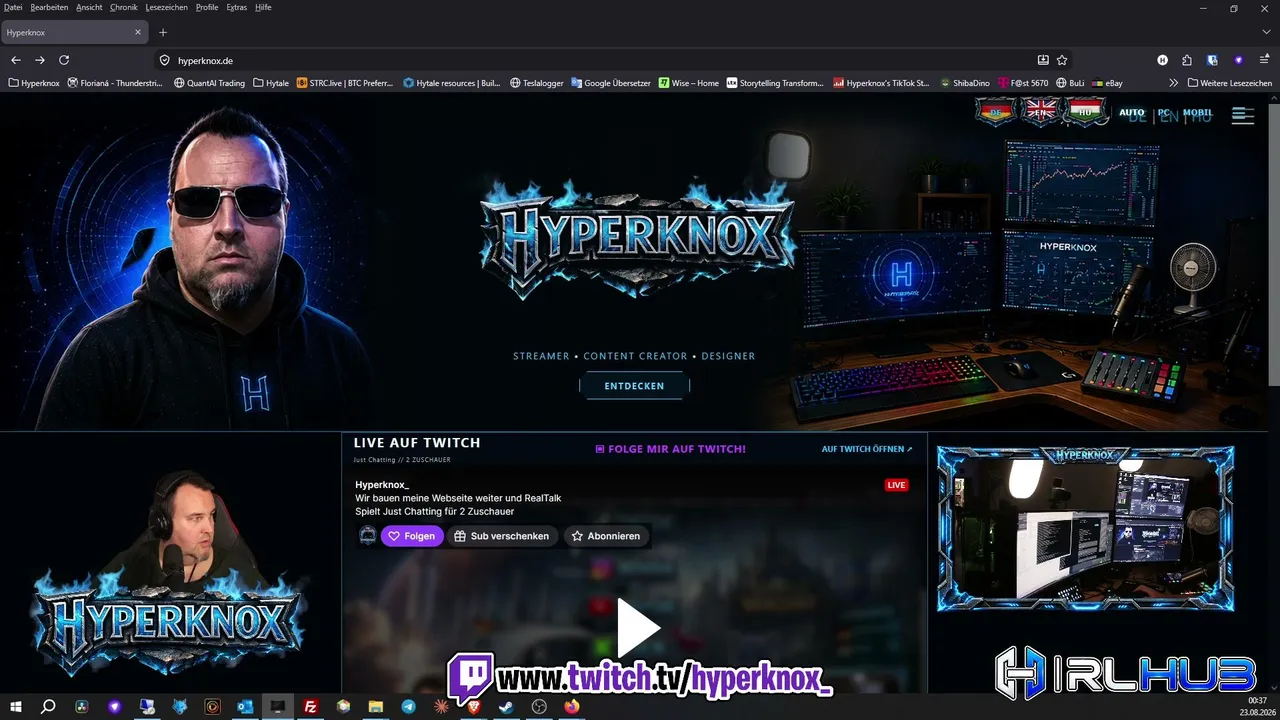Open the Lesezeichen menu

tap(167, 7)
